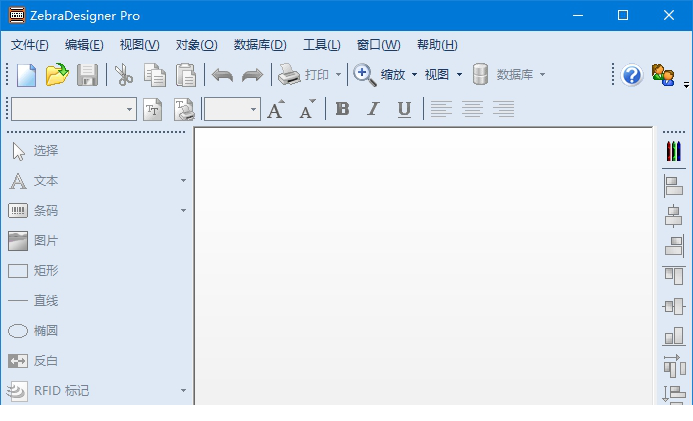Toggle italic formatting
693x421 pixels.
click(x=373, y=109)
